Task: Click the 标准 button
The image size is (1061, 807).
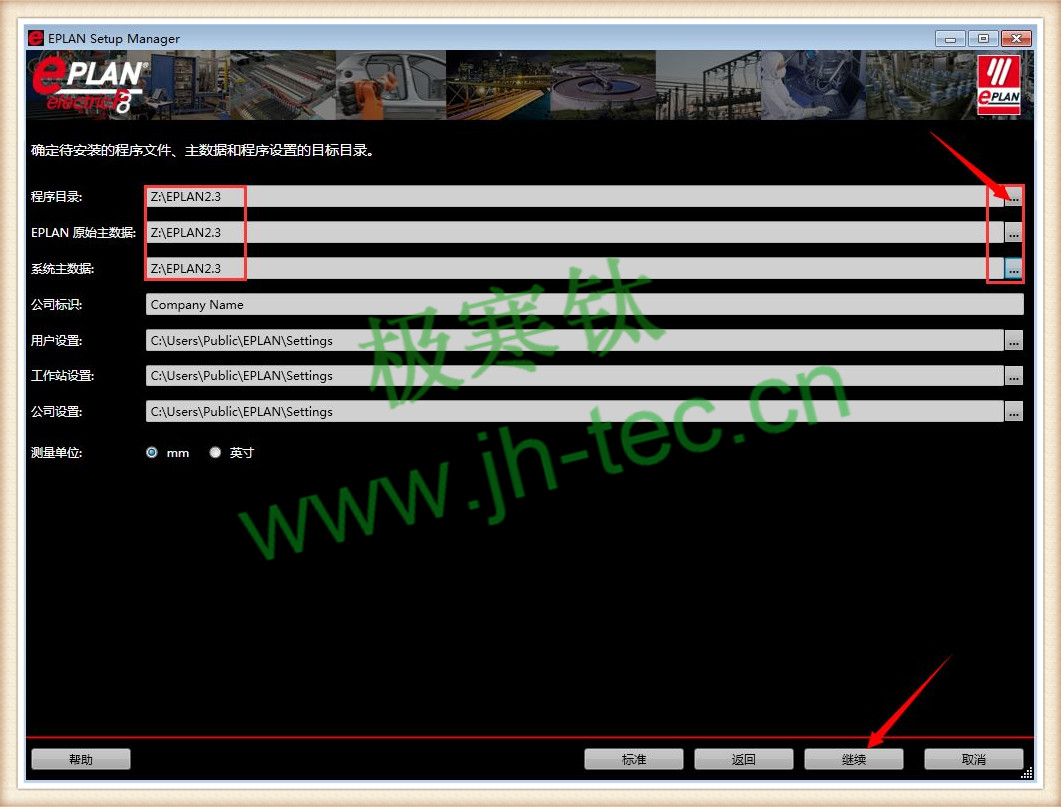Action: tap(633, 759)
